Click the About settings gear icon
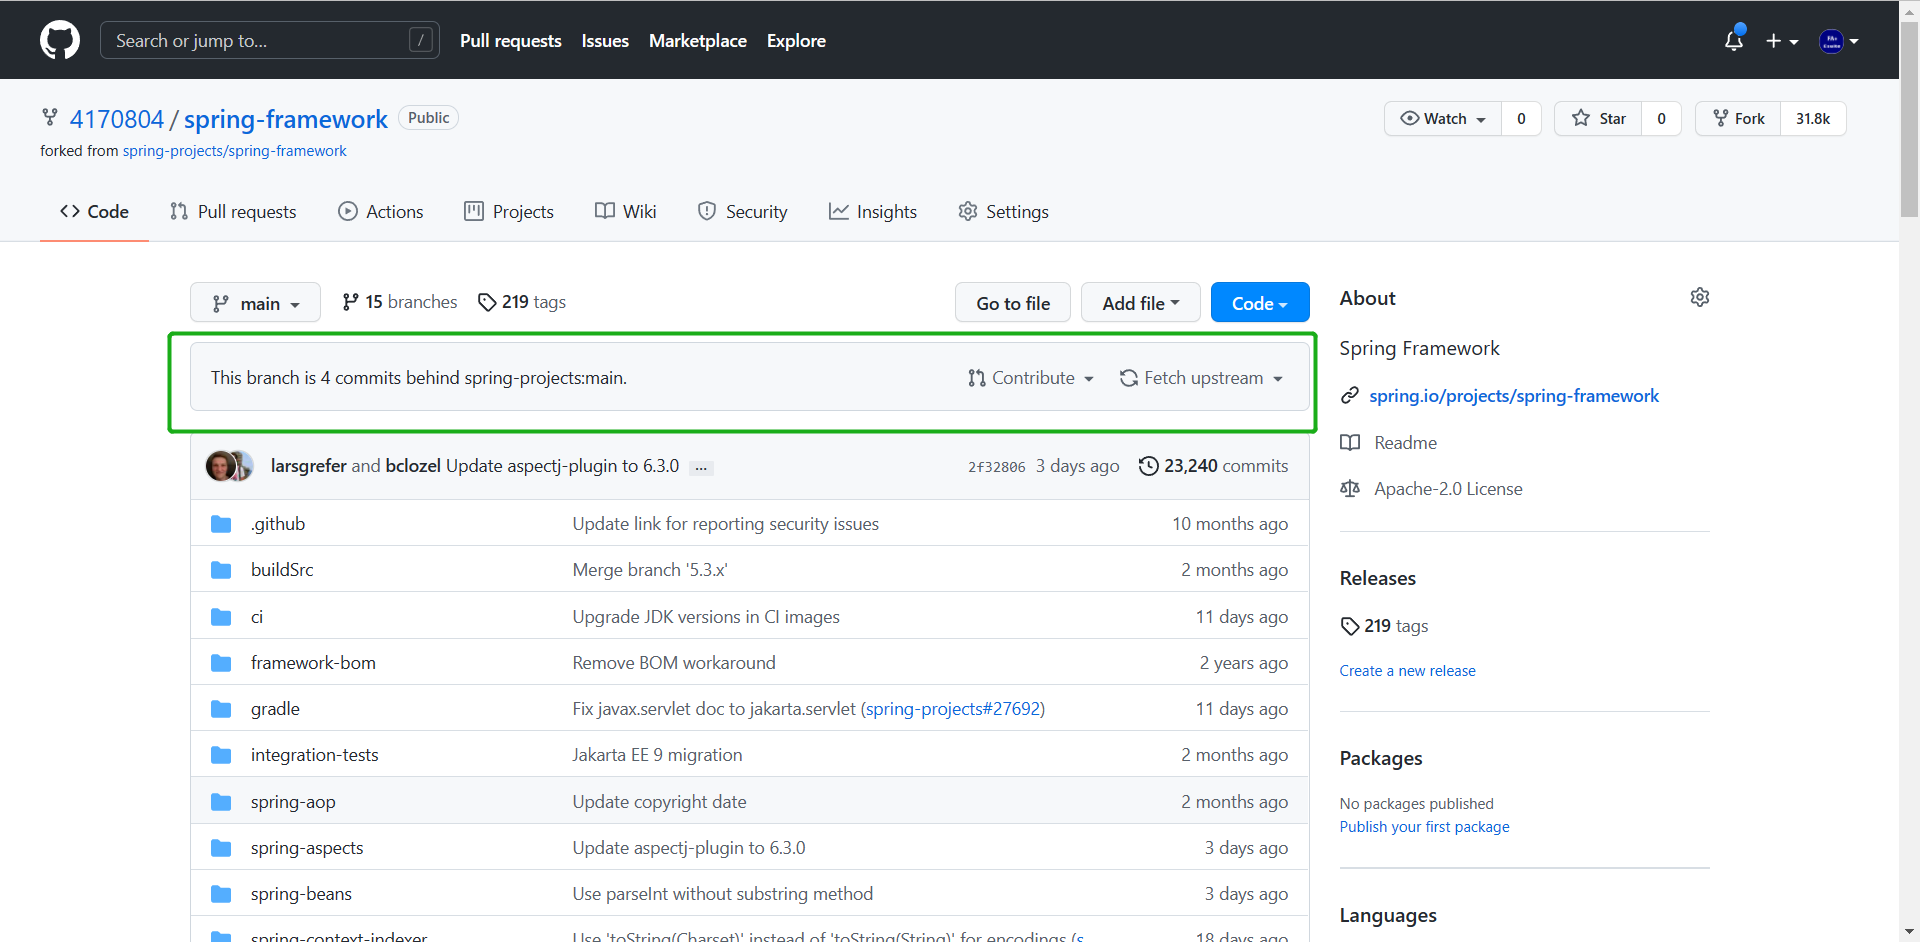 [1700, 298]
